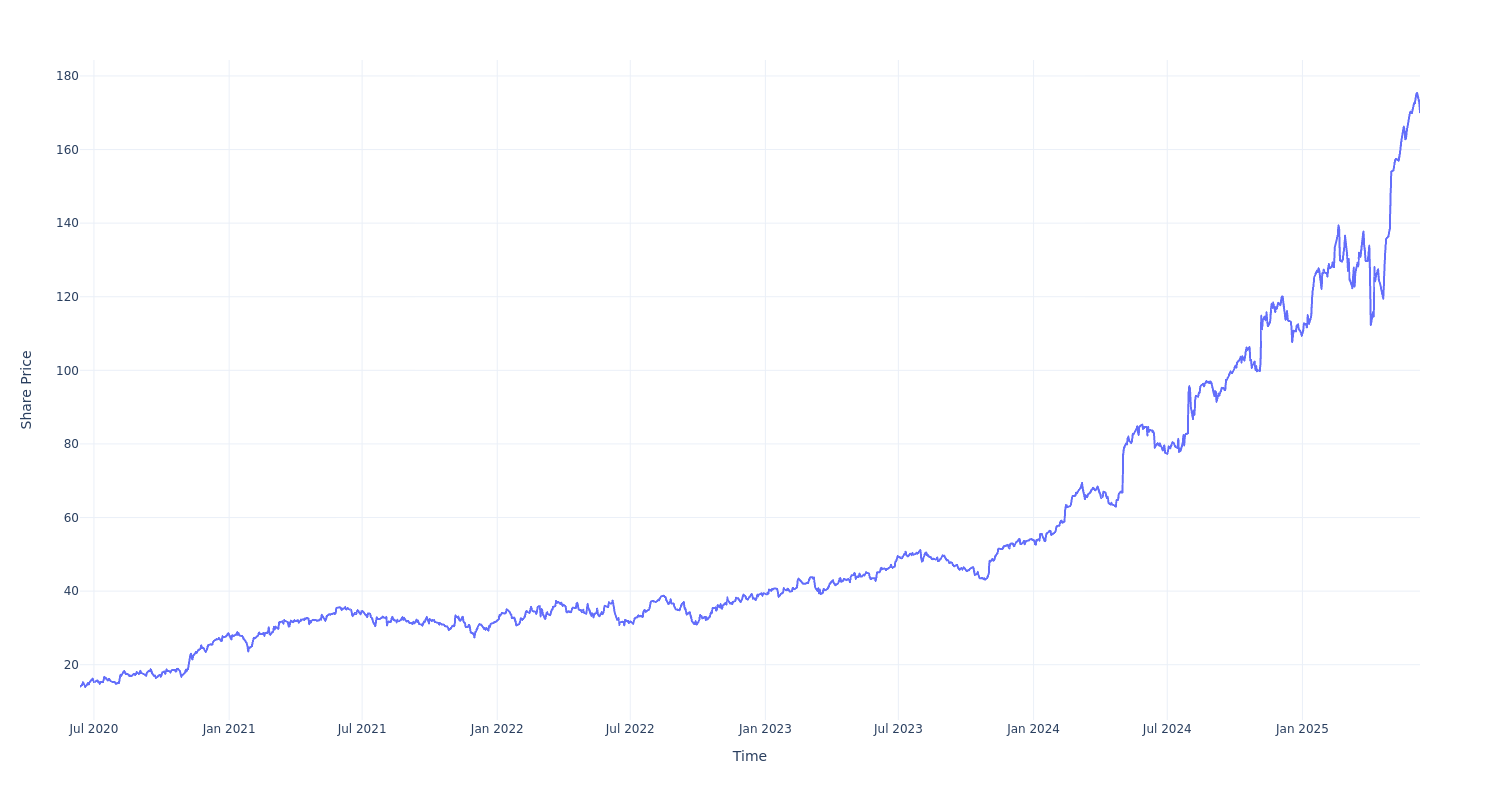The height and width of the screenshot is (800, 1500).
Task: Click the "Jan 2021" x-axis tick label
Action: 229,729
